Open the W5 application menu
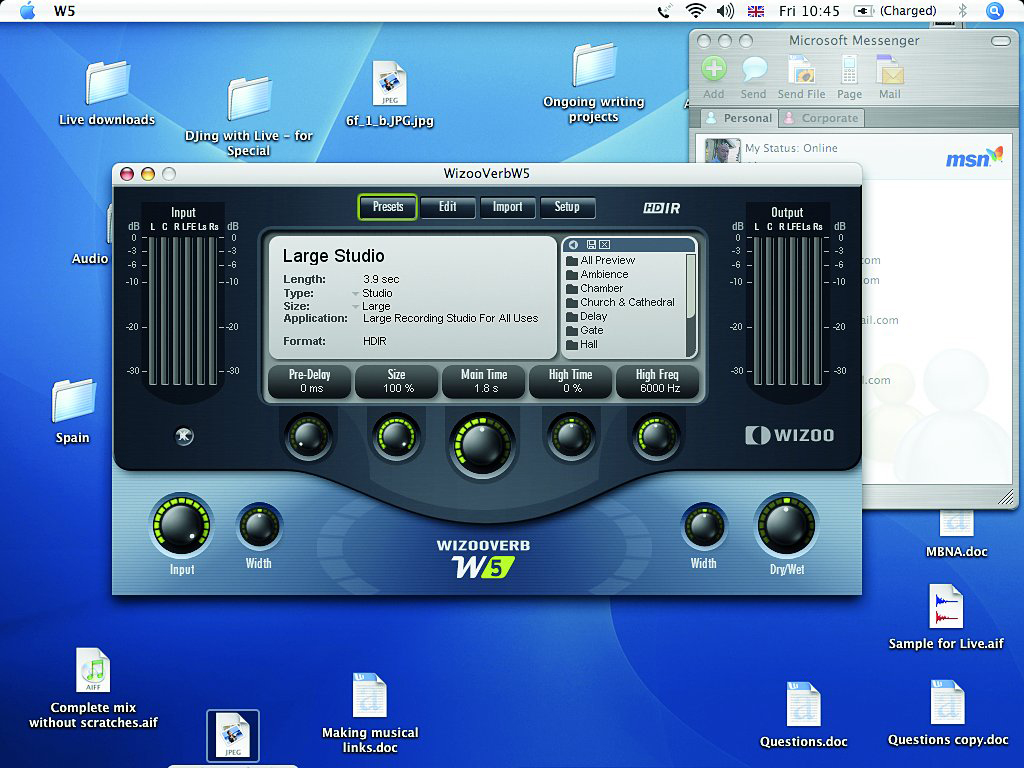Viewport: 1024px width, 768px height. pyautogui.click(x=65, y=11)
